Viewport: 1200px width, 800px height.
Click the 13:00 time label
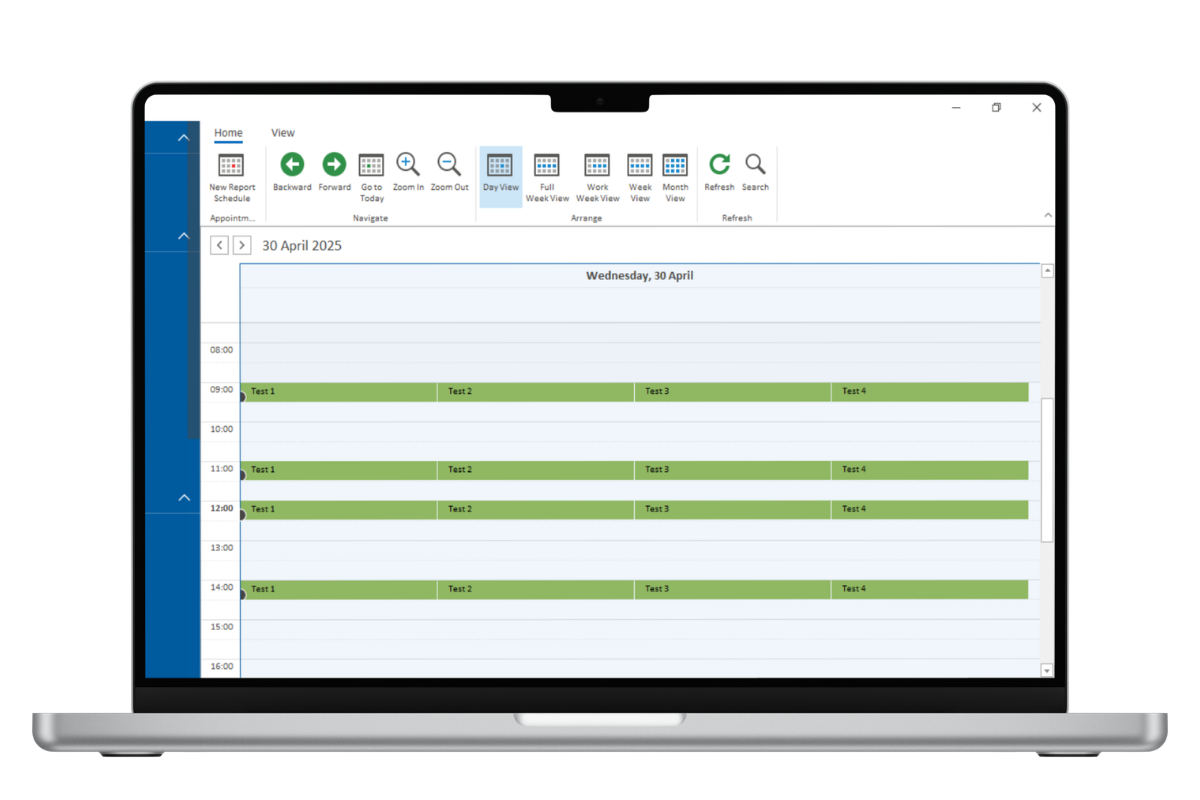click(x=221, y=548)
